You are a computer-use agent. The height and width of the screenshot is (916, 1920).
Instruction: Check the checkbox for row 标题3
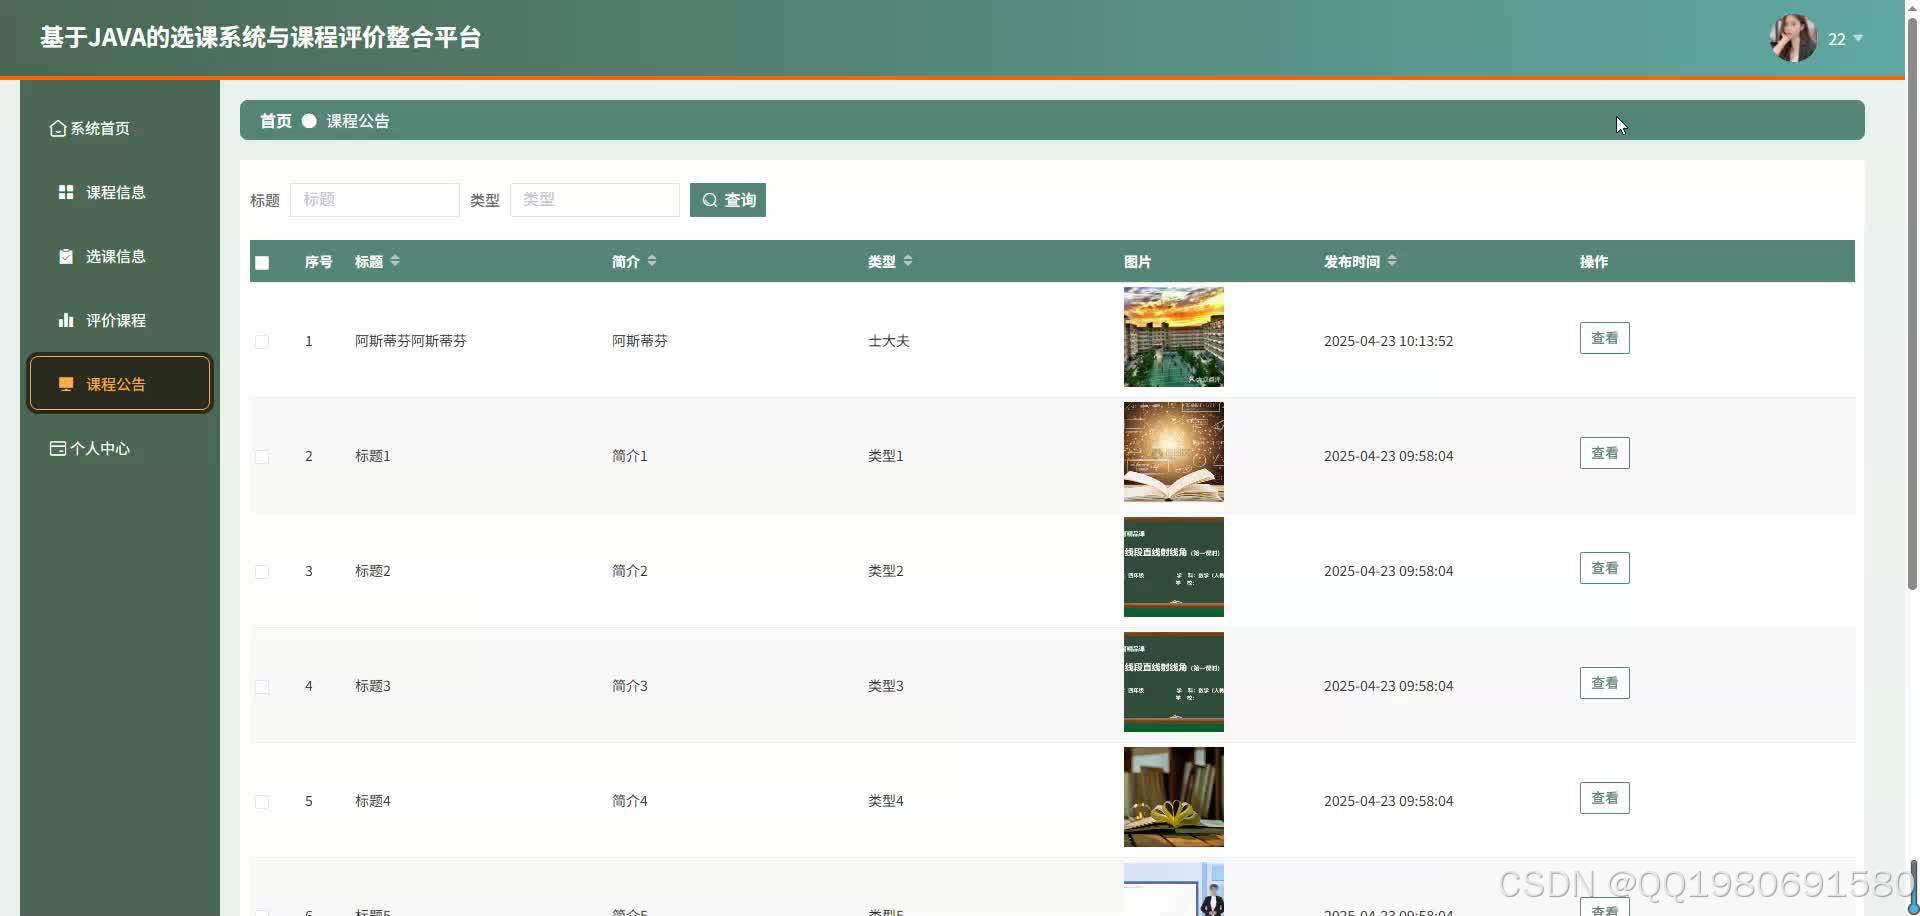pos(262,687)
